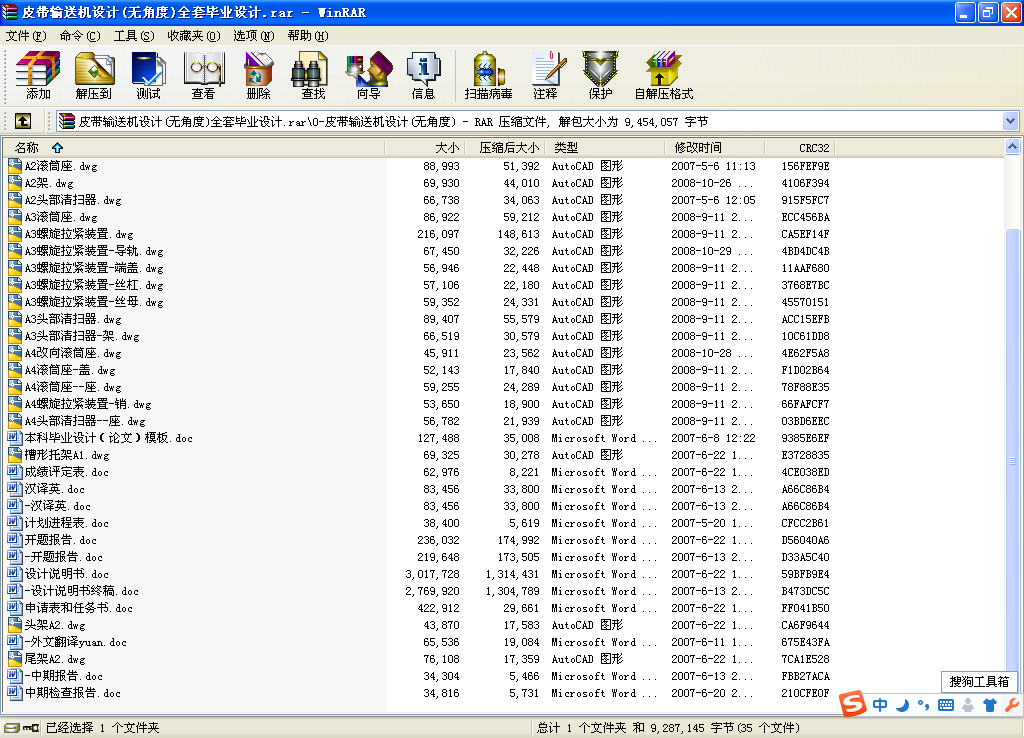Click the 删除 (Delete) toolbar icon

pyautogui.click(x=259, y=75)
